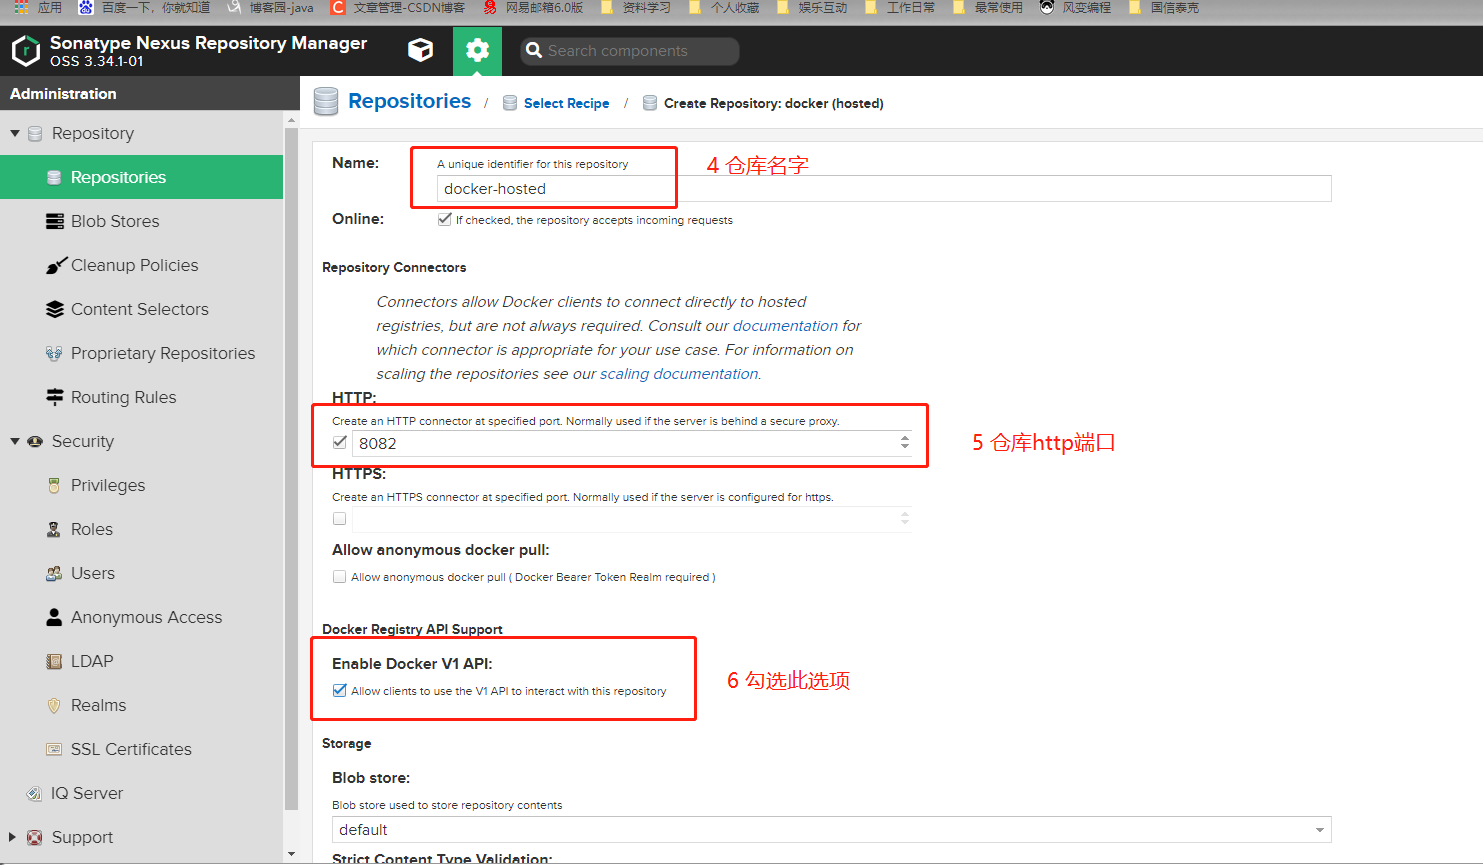This screenshot has width=1483, height=865.
Task: Click the Browse package icon in top bar
Action: pyautogui.click(x=420, y=50)
